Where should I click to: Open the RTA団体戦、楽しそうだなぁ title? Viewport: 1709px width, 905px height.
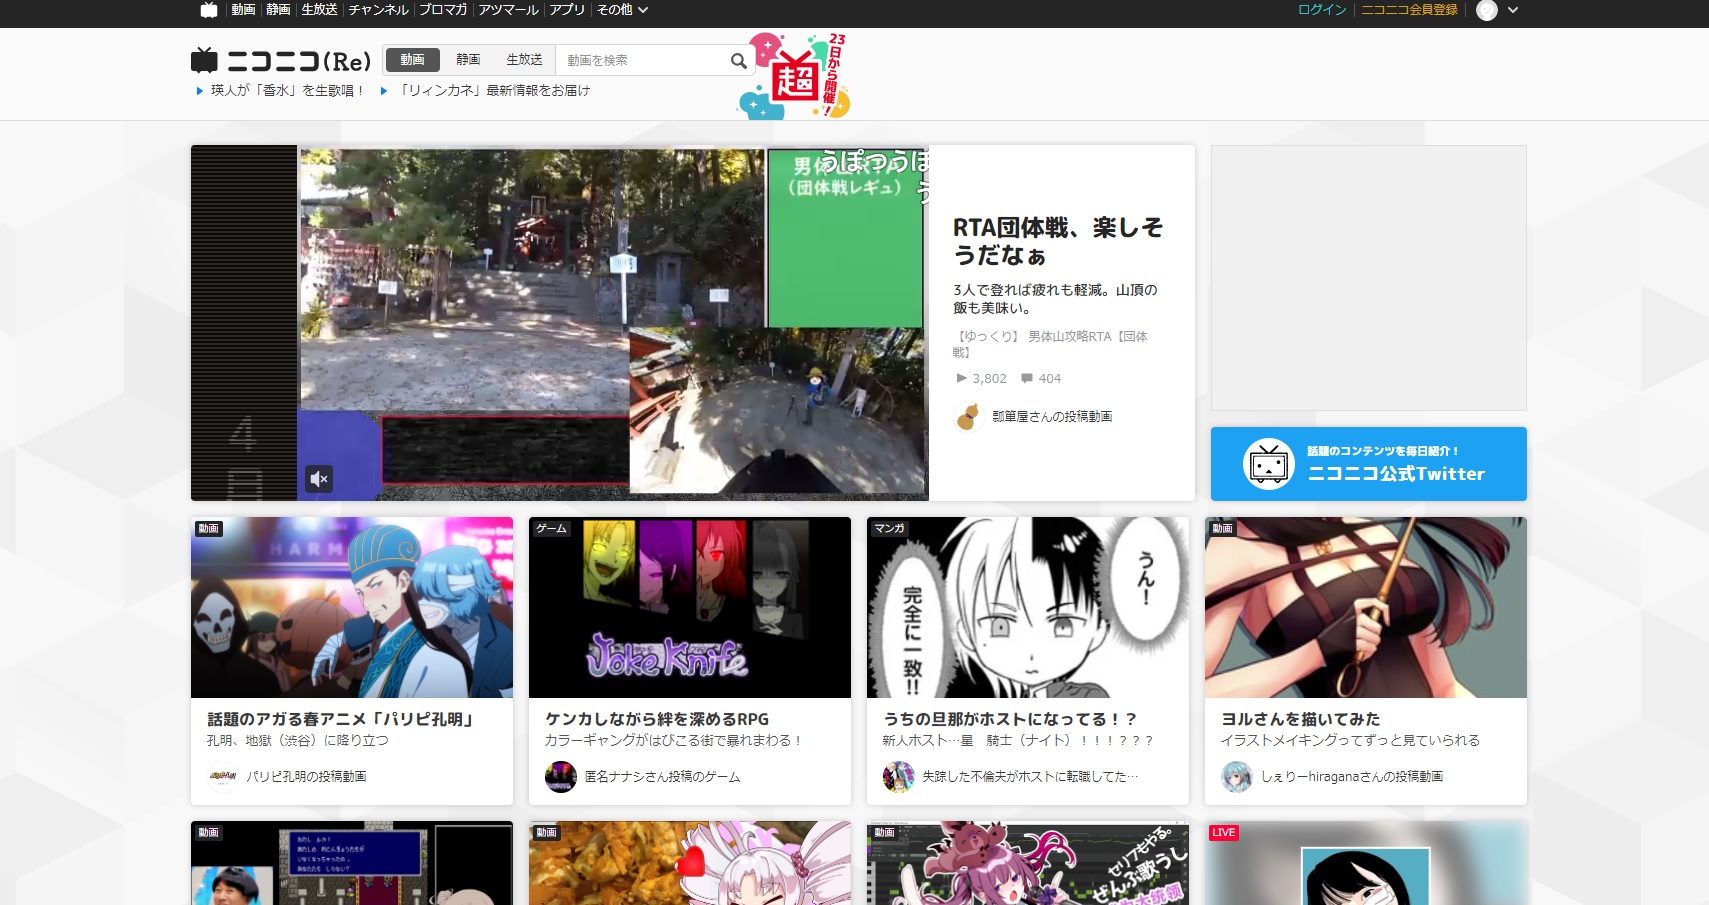(x=1057, y=241)
